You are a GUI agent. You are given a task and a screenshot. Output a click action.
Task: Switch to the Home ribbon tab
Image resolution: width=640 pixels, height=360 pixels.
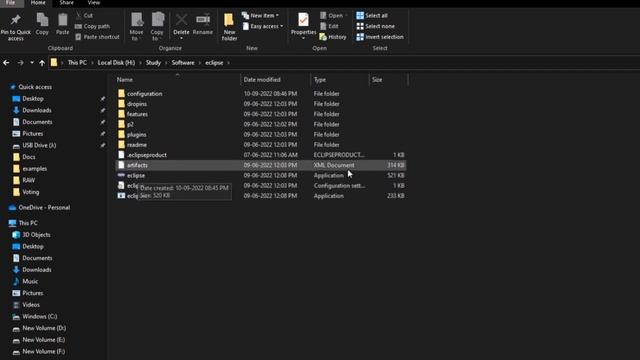tap(38, 3)
